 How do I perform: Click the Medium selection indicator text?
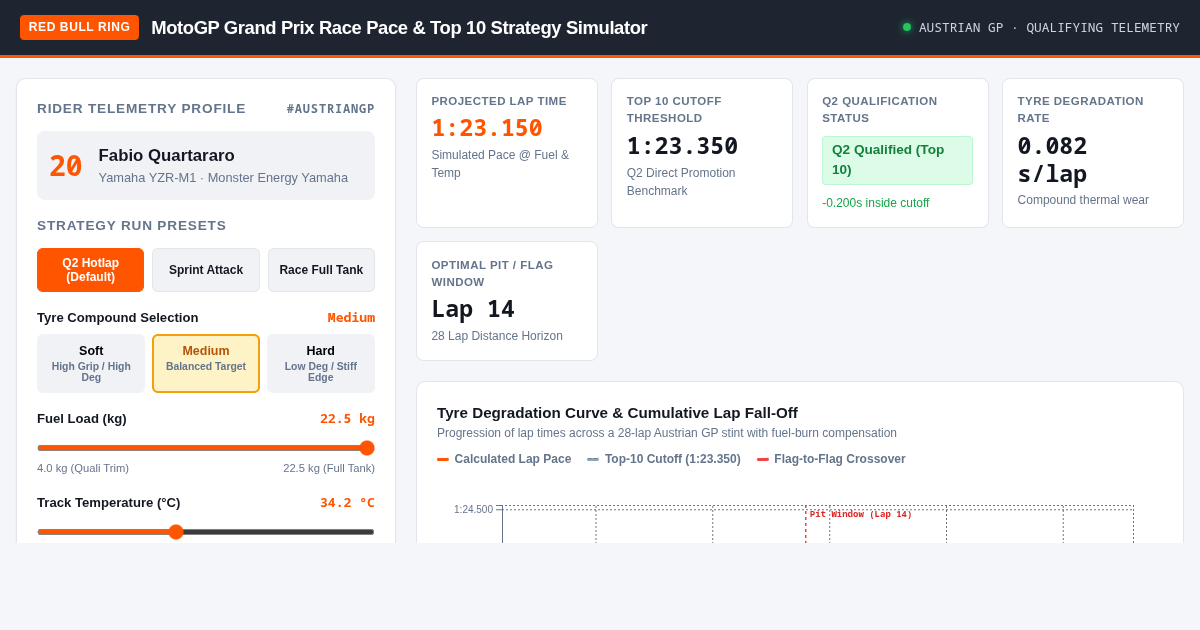tap(351, 317)
